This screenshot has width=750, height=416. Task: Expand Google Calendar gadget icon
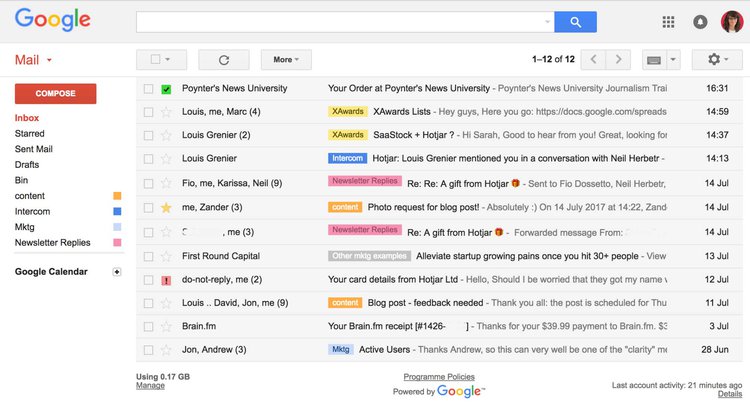(x=117, y=272)
